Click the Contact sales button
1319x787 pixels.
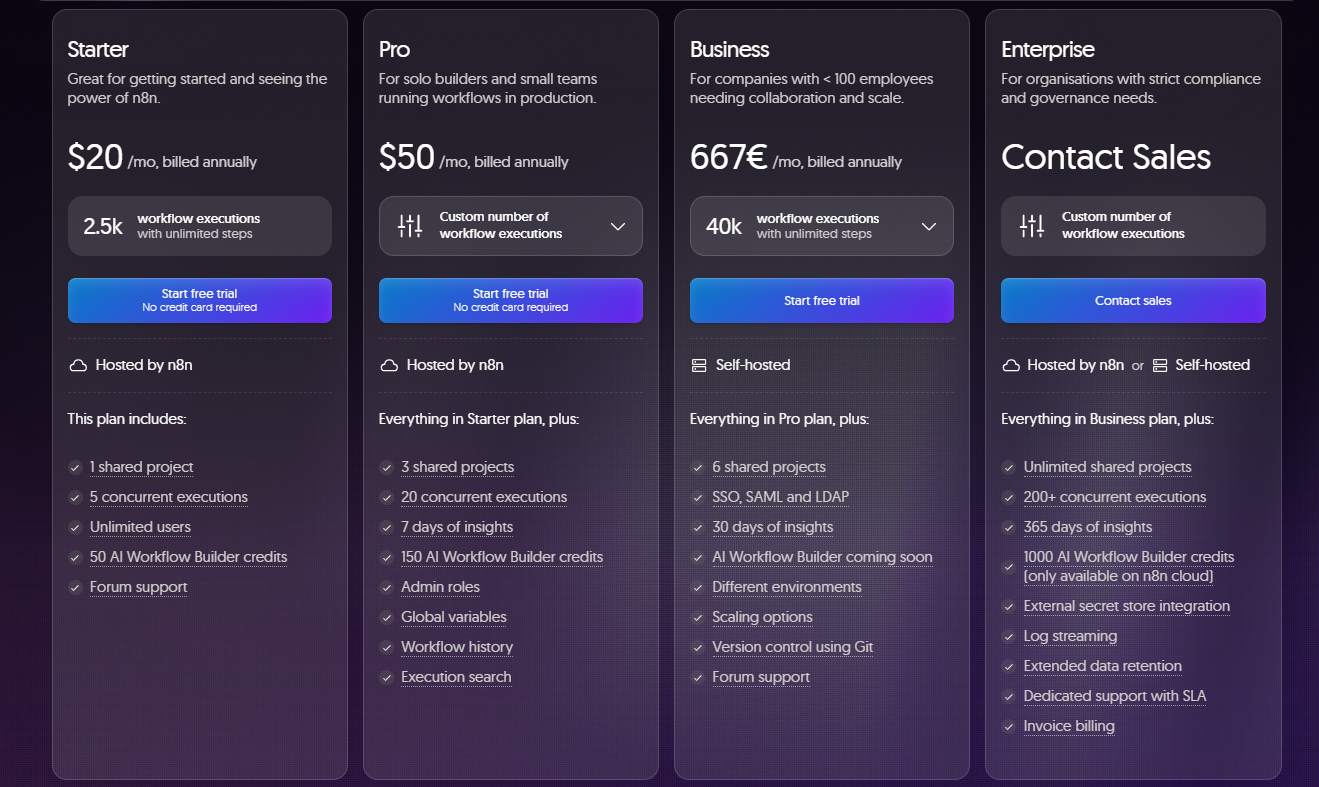(x=1133, y=300)
